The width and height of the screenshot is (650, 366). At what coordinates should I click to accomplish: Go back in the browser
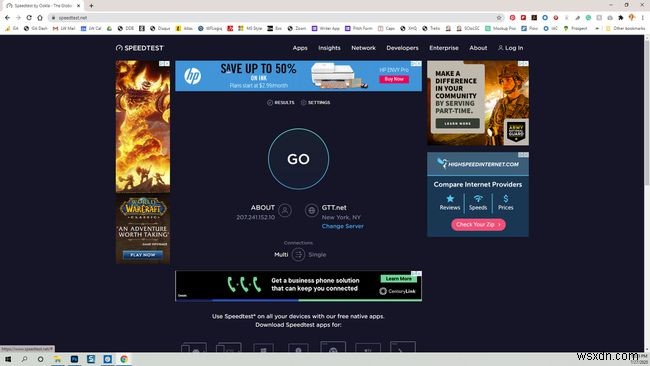(x=7, y=17)
